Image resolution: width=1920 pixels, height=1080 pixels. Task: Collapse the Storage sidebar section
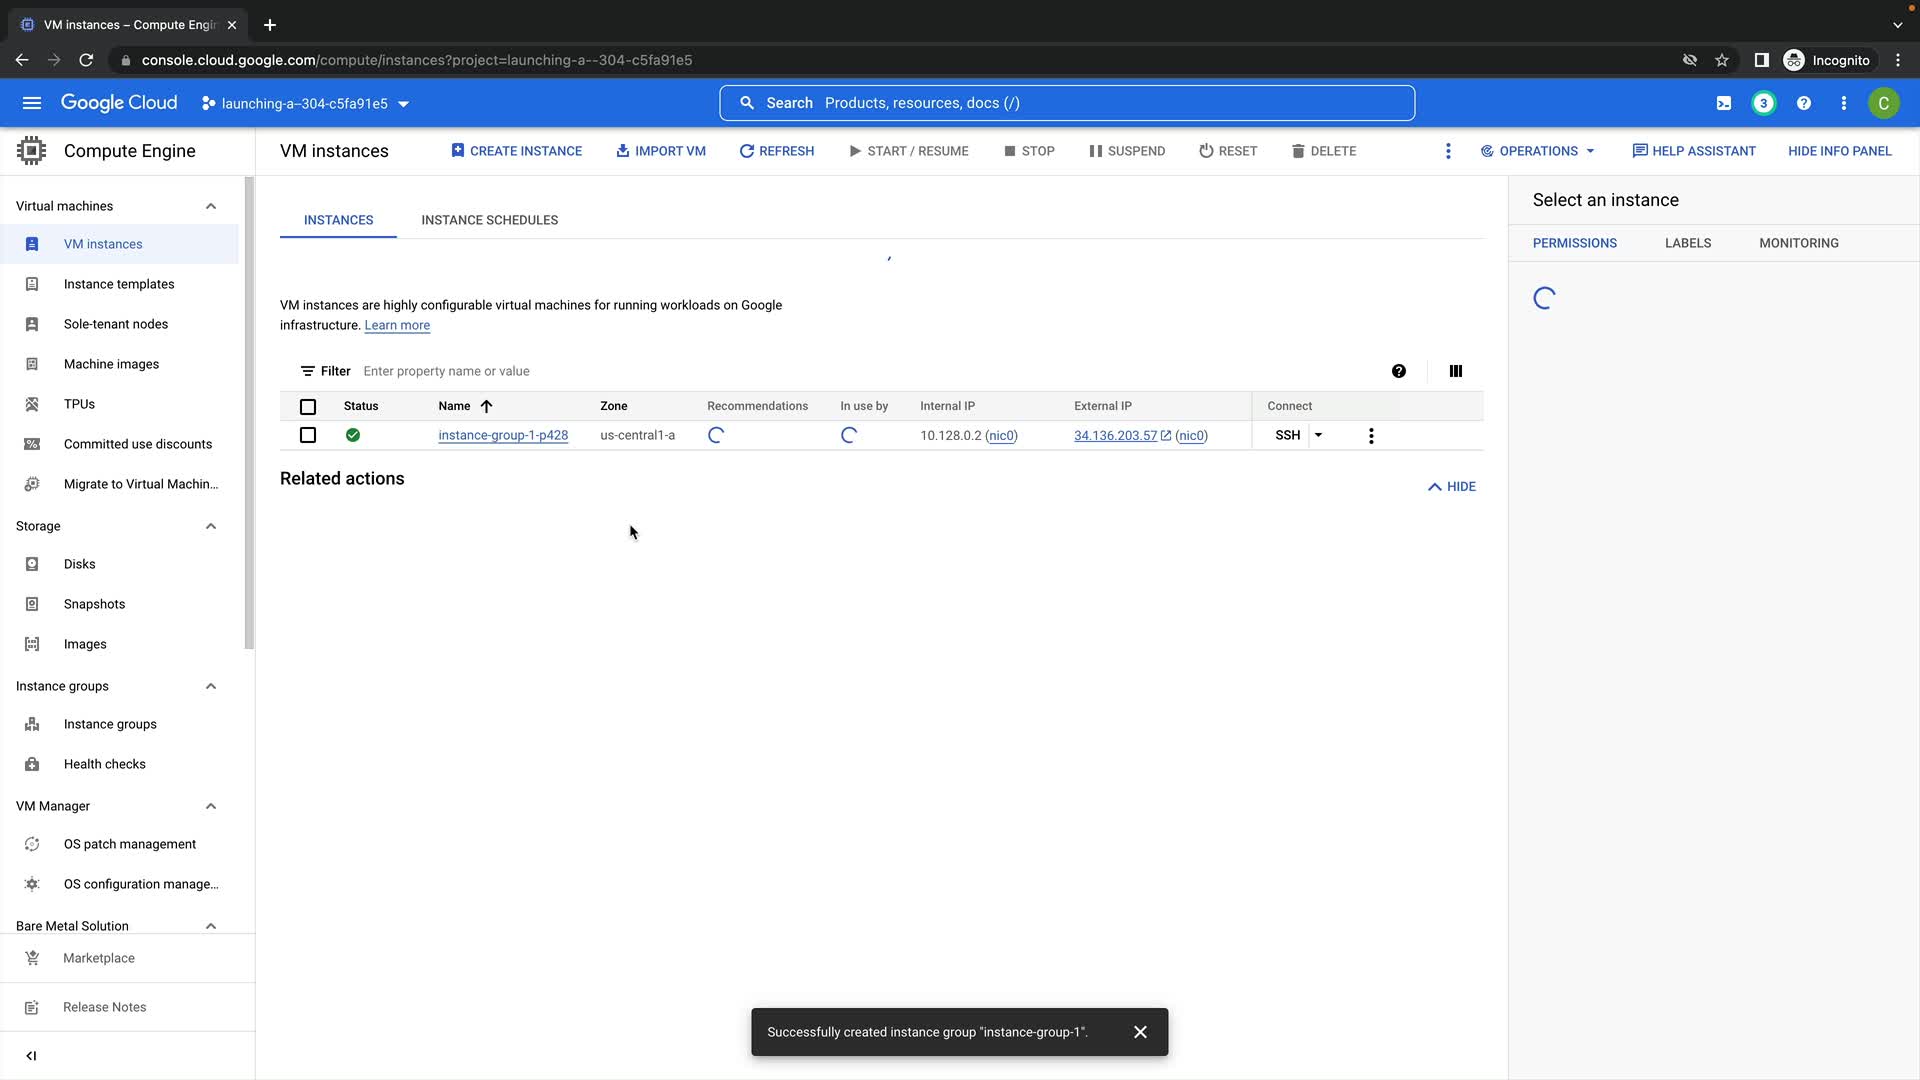point(211,526)
